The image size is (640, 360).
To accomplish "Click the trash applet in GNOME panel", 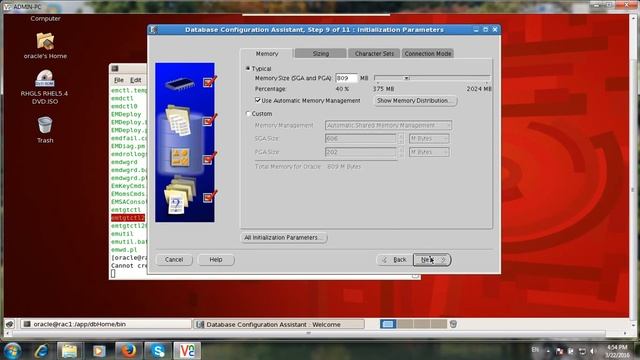I will click(453, 324).
